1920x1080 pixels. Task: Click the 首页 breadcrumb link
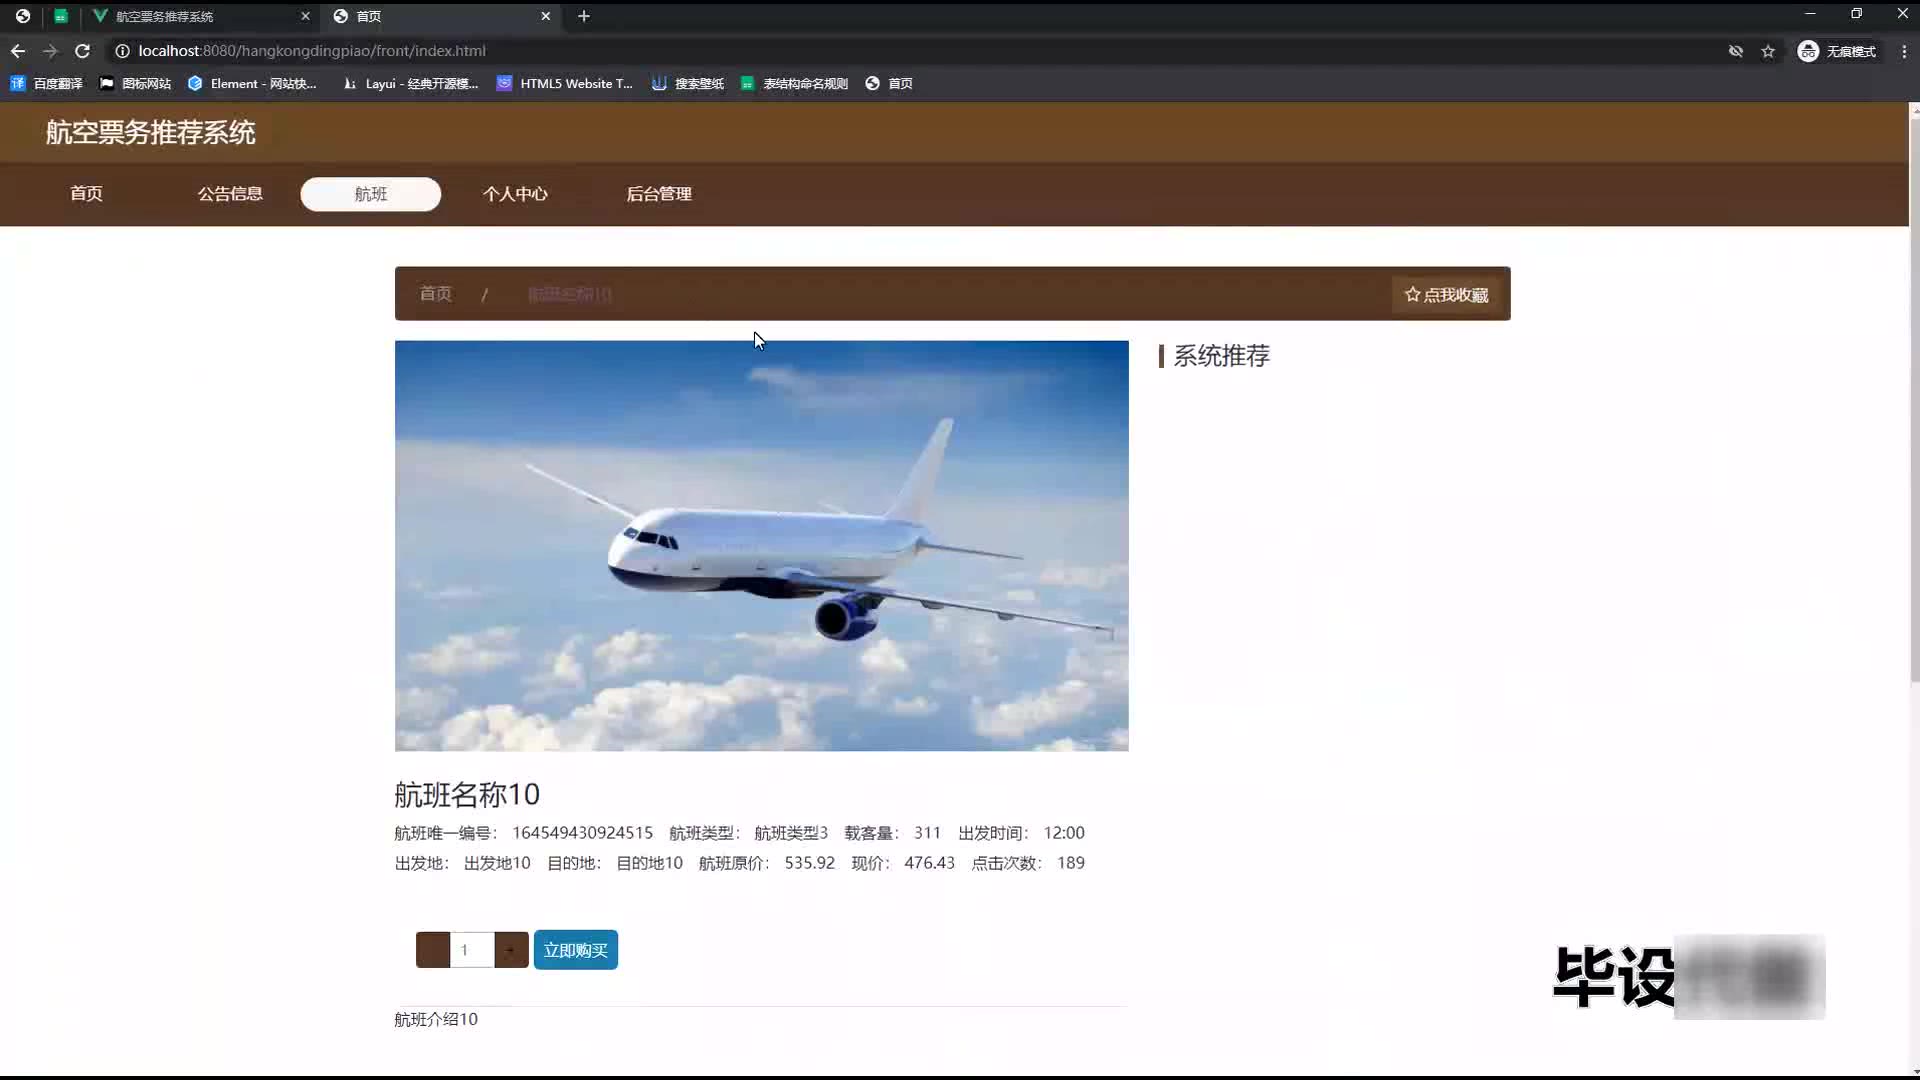(x=436, y=294)
